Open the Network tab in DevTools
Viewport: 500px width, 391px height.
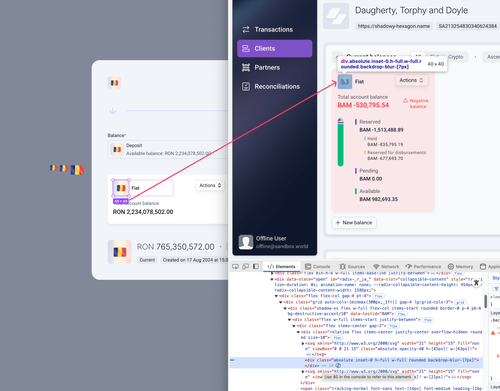click(386, 267)
